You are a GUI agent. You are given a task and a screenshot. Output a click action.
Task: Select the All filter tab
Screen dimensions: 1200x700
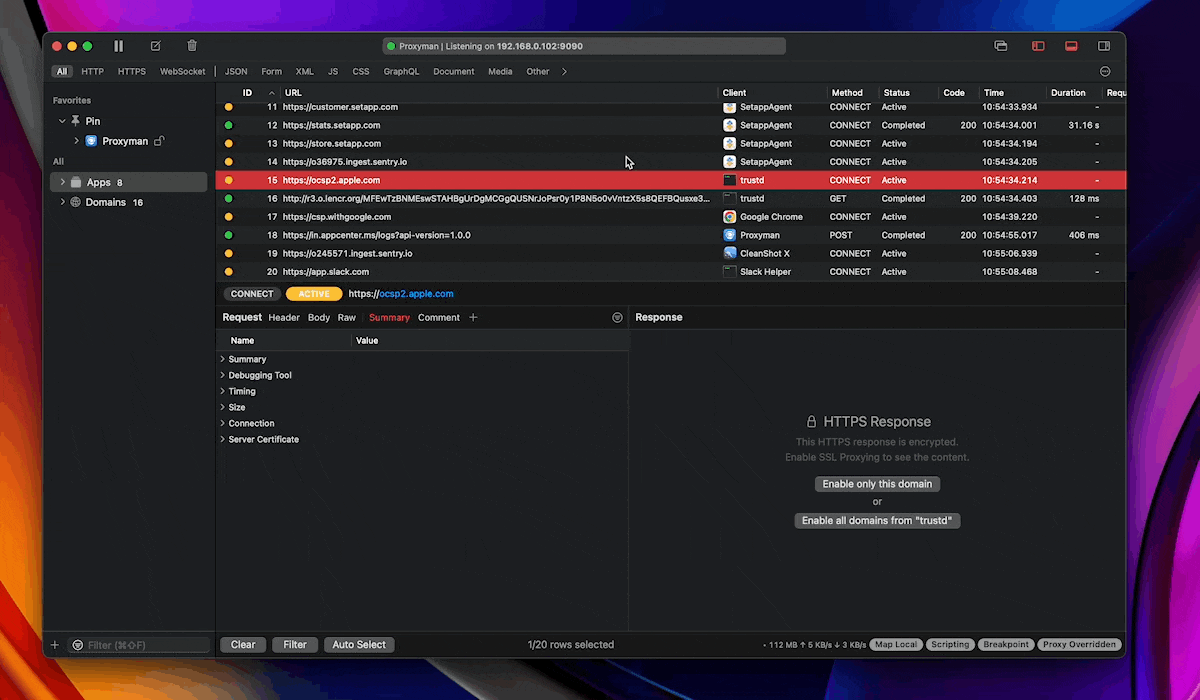pyautogui.click(x=62, y=72)
